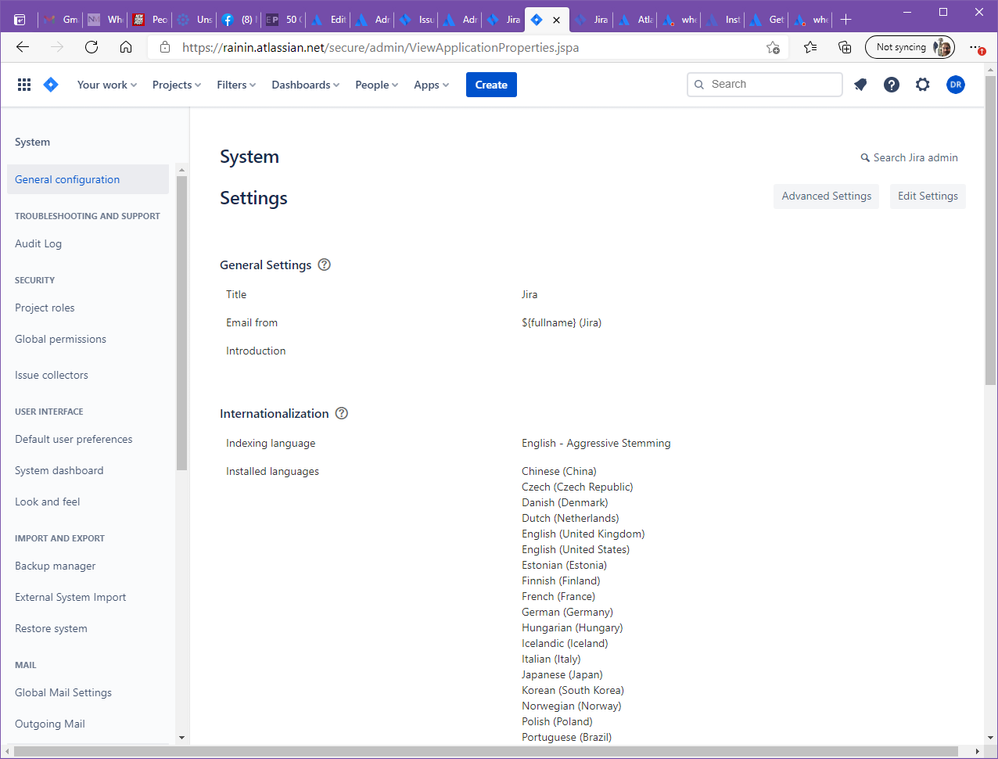Select the 'English - Aggressive Stemming' value
The width and height of the screenshot is (998, 759).
pos(596,443)
